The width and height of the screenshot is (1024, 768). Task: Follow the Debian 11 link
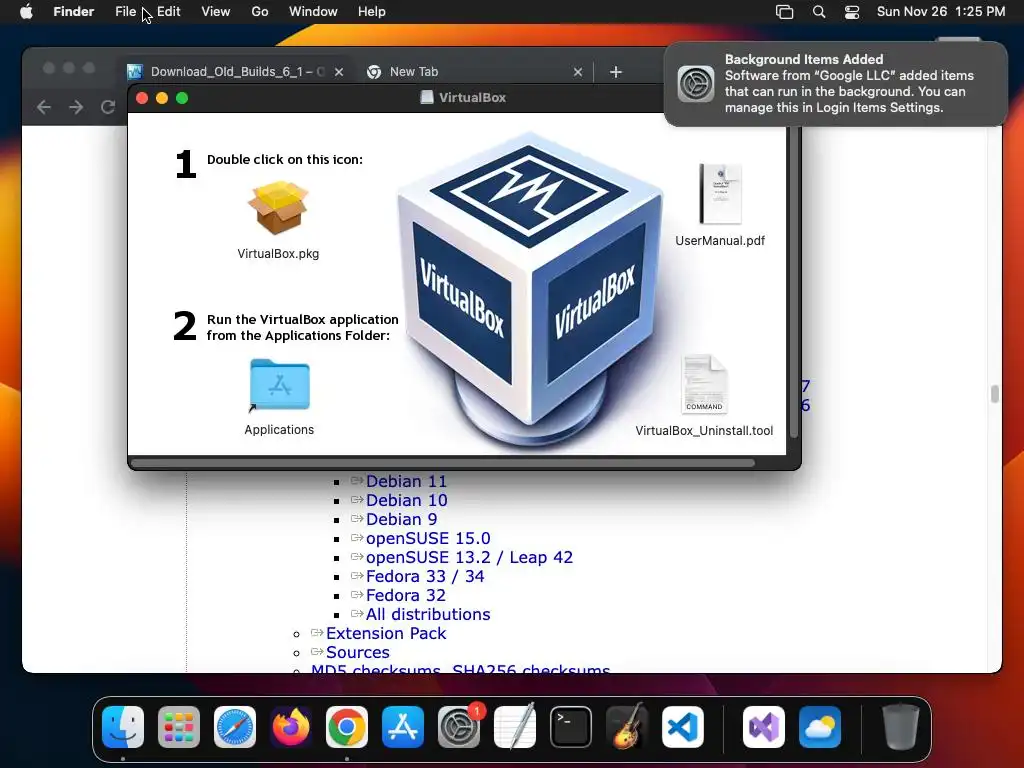(406, 481)
